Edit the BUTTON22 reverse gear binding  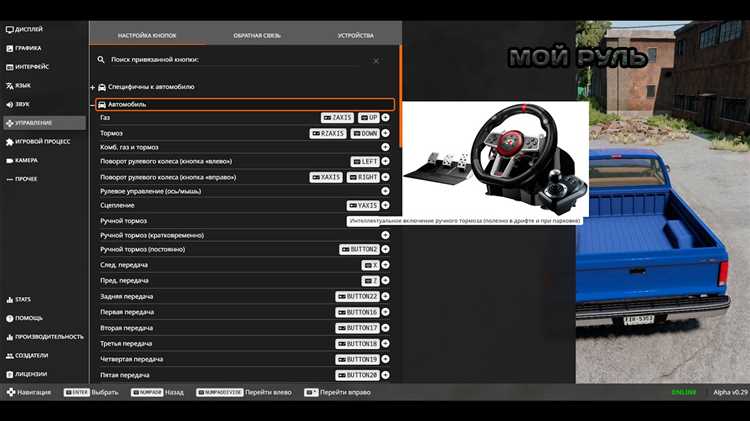(357, 297)
